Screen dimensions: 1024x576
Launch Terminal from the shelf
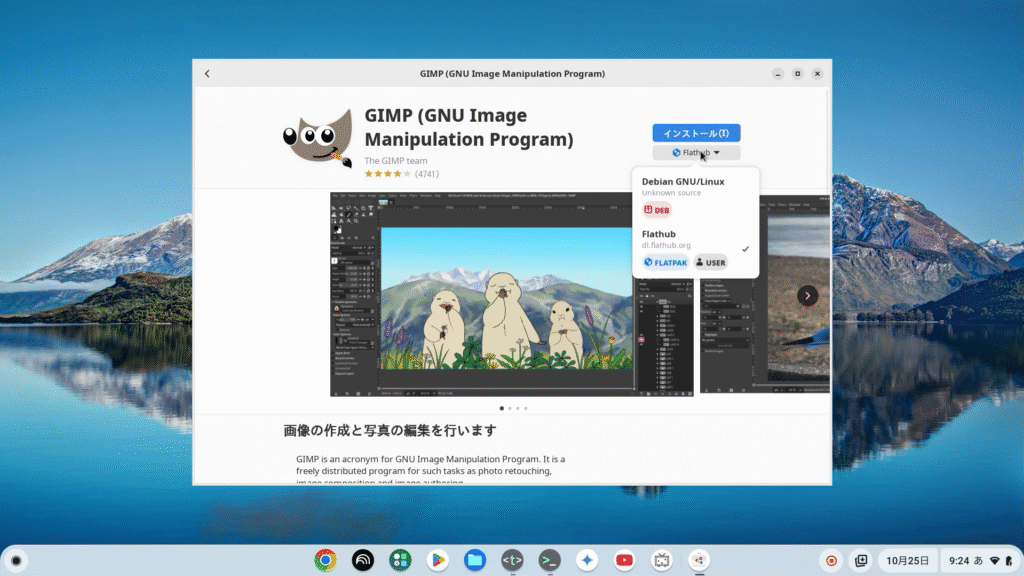click(x=548, y=560)
